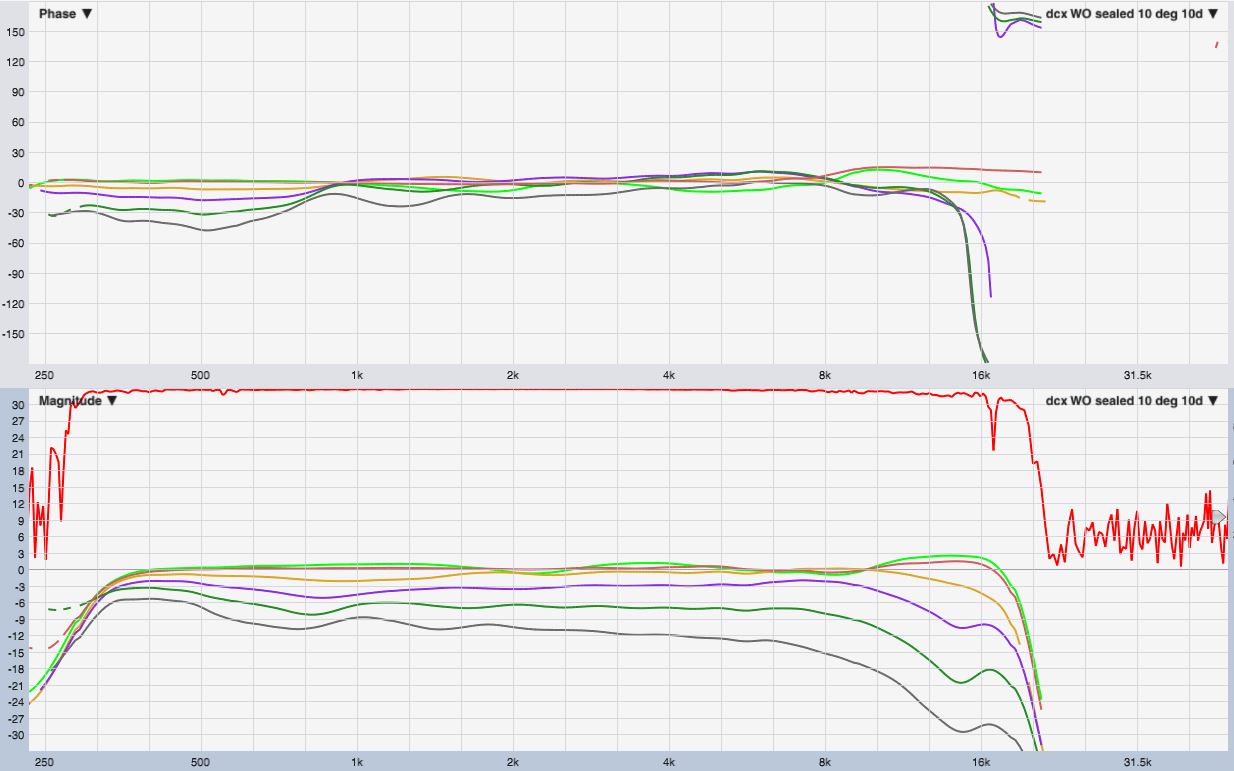The height and width of the screenshot is (771, 1234).
Task: Click the -27 label on Magnitude axis
Action: (x=15, y=719)
